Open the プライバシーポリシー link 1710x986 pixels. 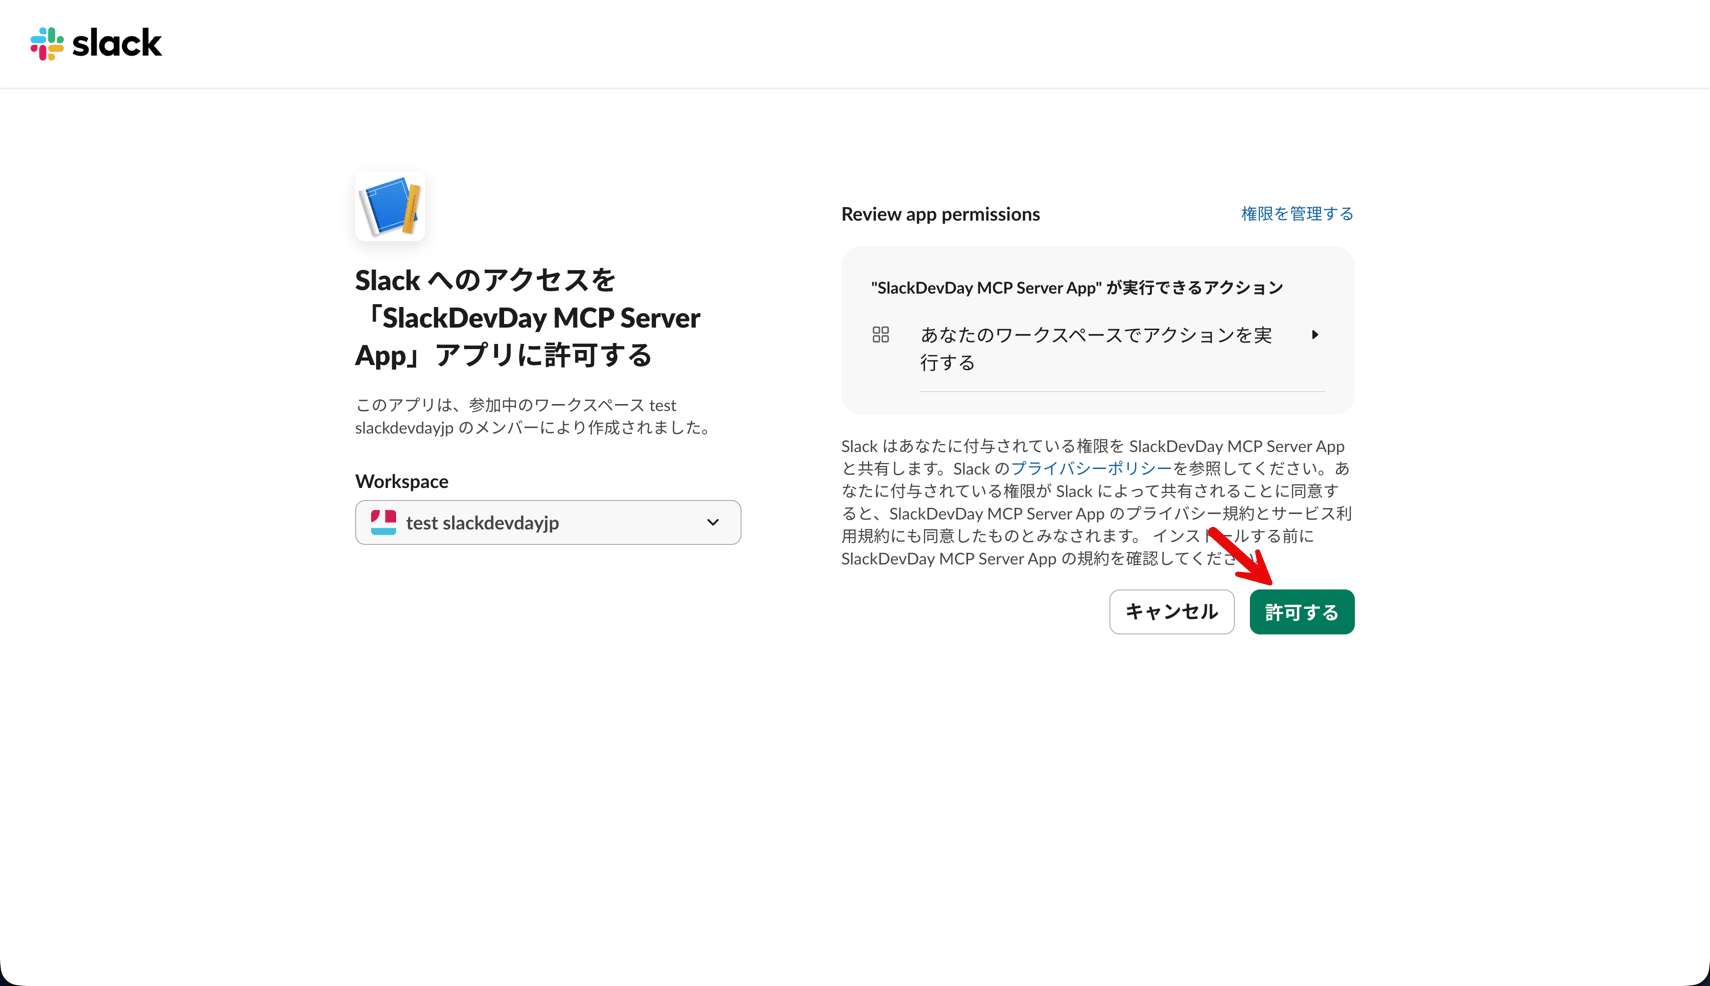tap(1091, 468)
